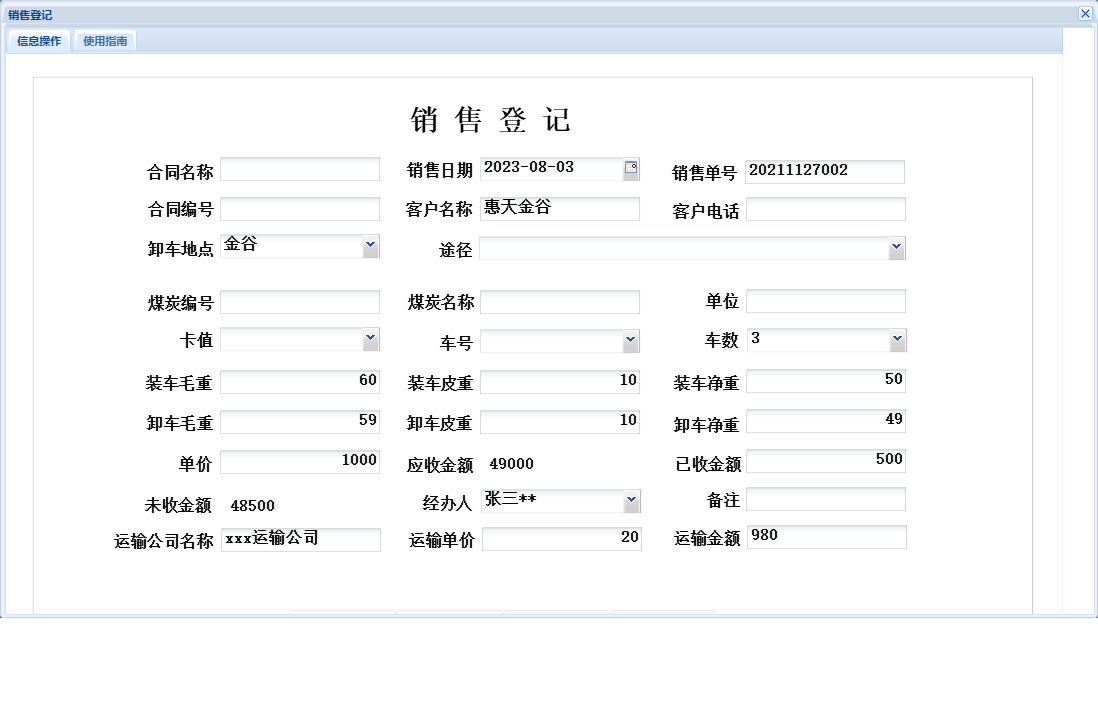Viewport: 1098px width, 712px height.
Task: Open the 车号 dropdown
Action: pyautogui.click(x=631, y=340)
